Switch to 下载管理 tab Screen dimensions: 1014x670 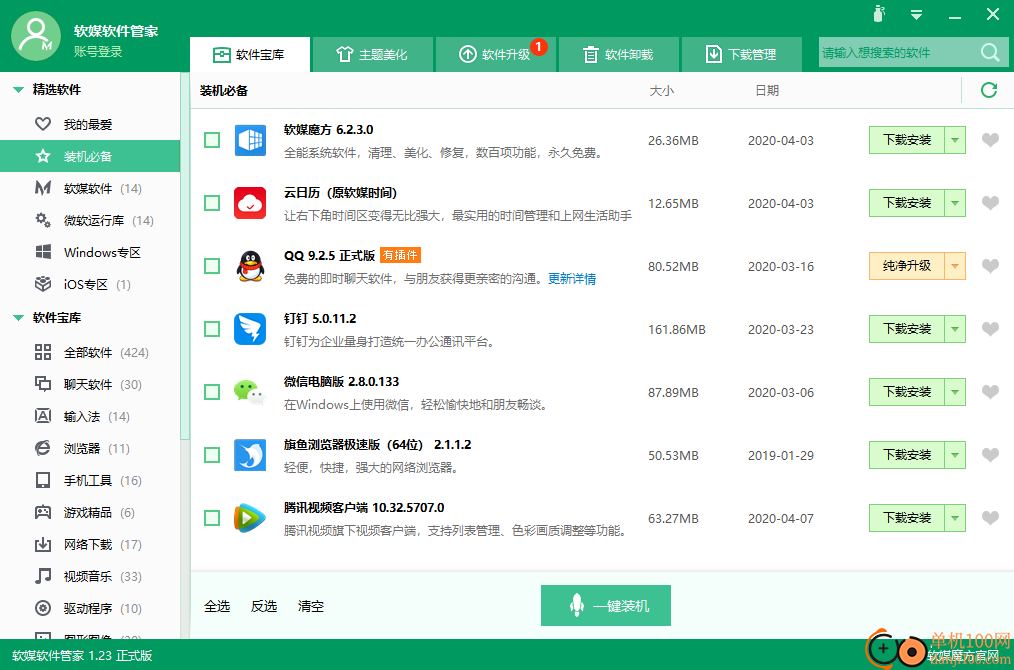click(x=742, y=54)
